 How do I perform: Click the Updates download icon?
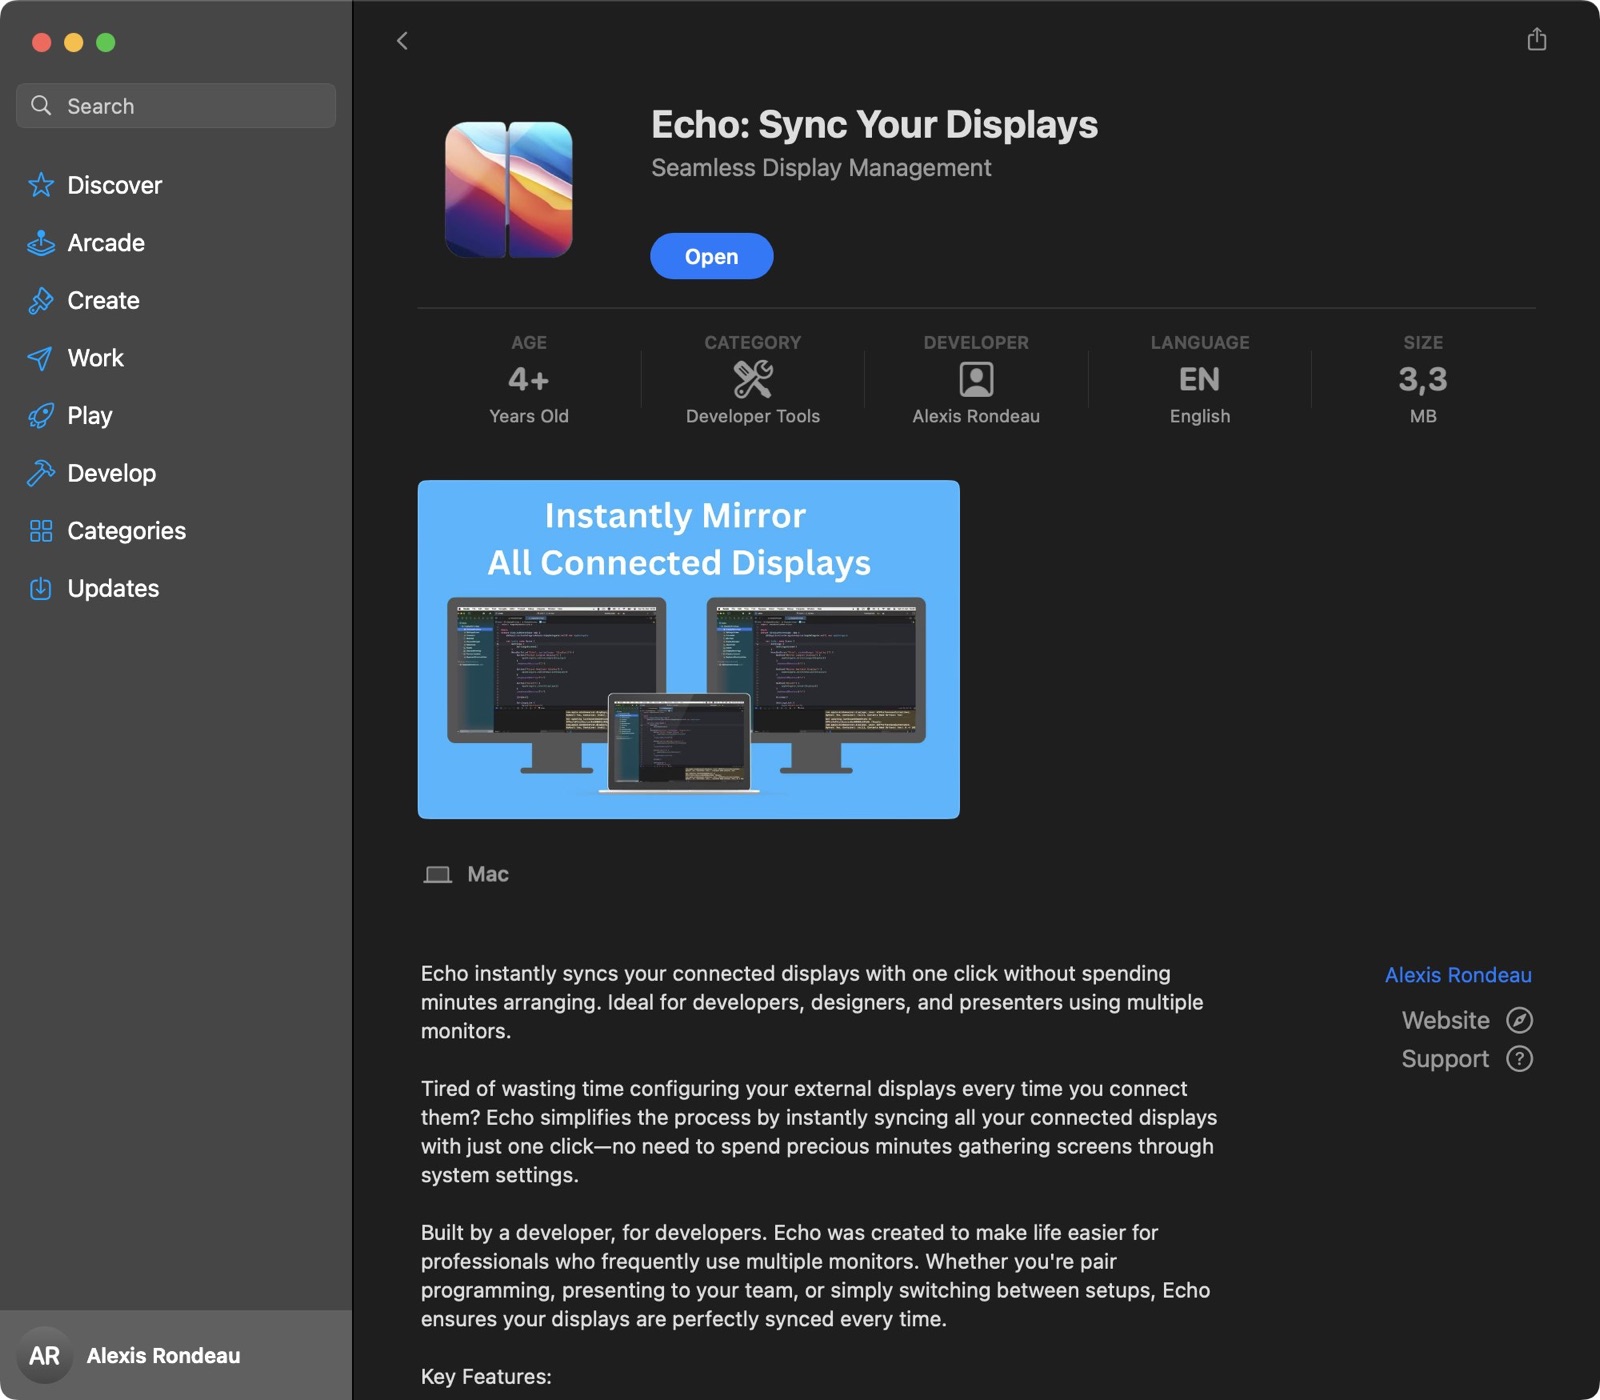41,588
